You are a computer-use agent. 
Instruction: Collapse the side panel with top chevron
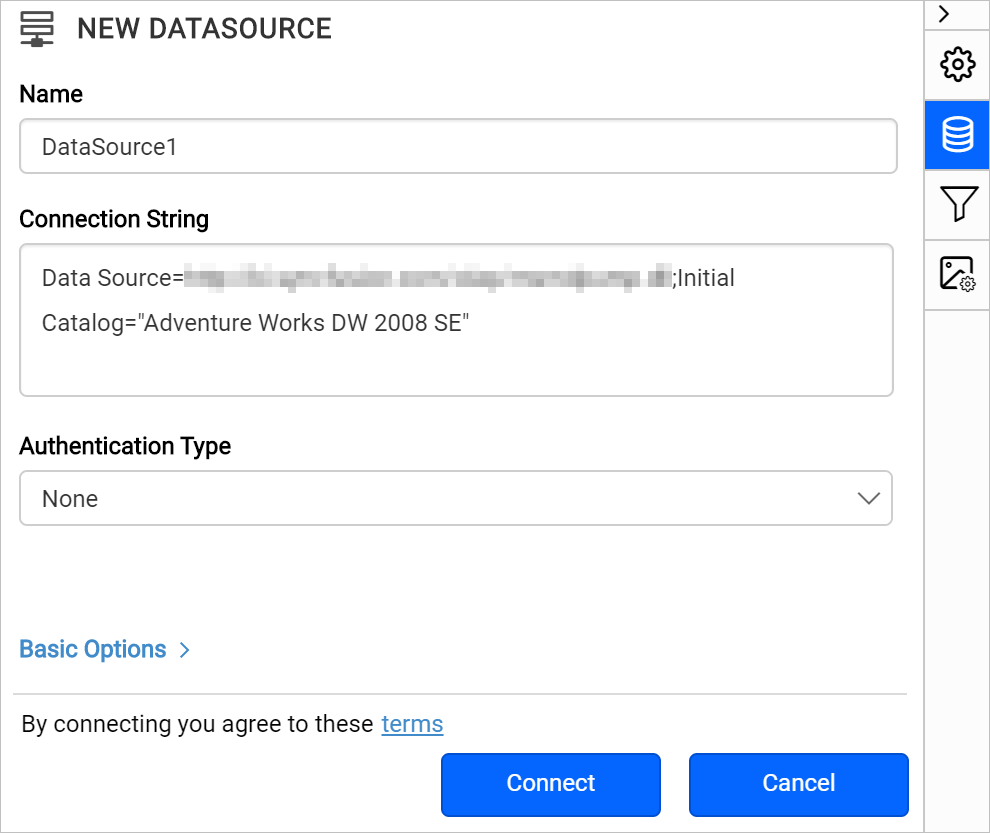(x=944, y=14)
